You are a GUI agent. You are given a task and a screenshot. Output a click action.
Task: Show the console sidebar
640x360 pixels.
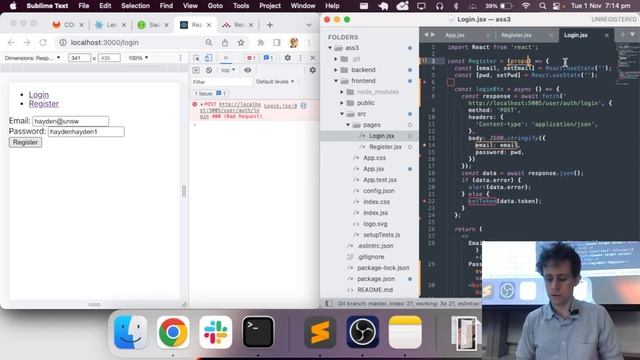[196, 70]
